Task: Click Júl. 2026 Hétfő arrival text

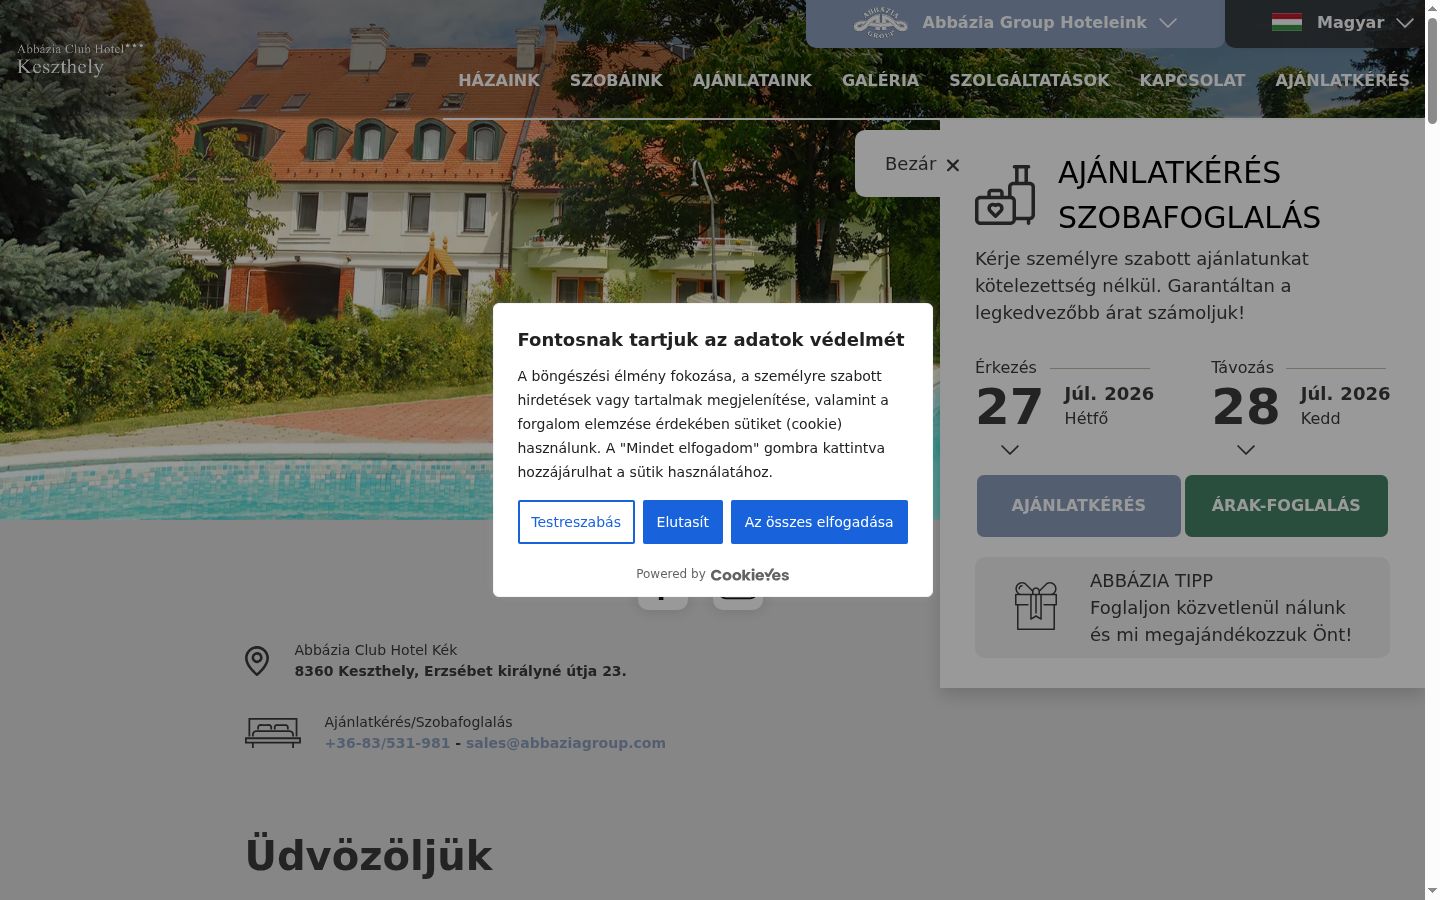Action: coord(1109,406)
